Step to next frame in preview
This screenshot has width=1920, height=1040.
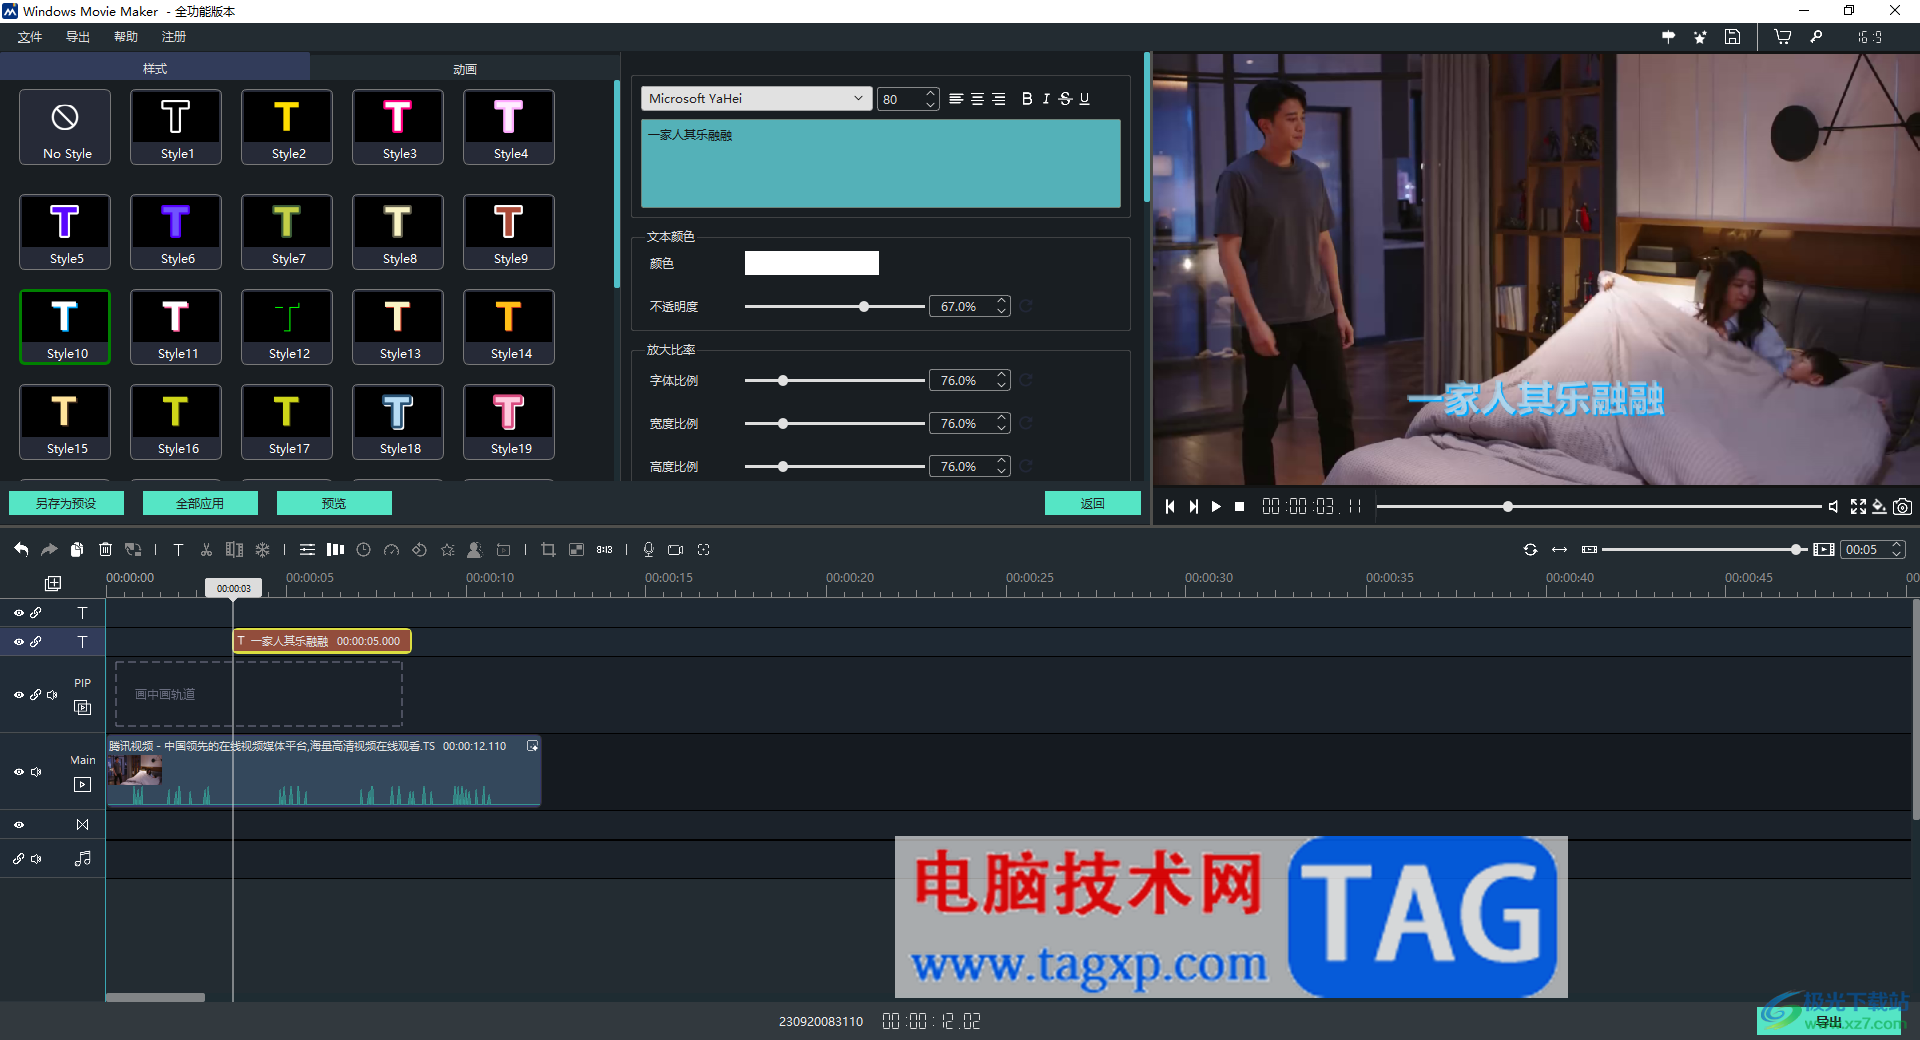1193,507
